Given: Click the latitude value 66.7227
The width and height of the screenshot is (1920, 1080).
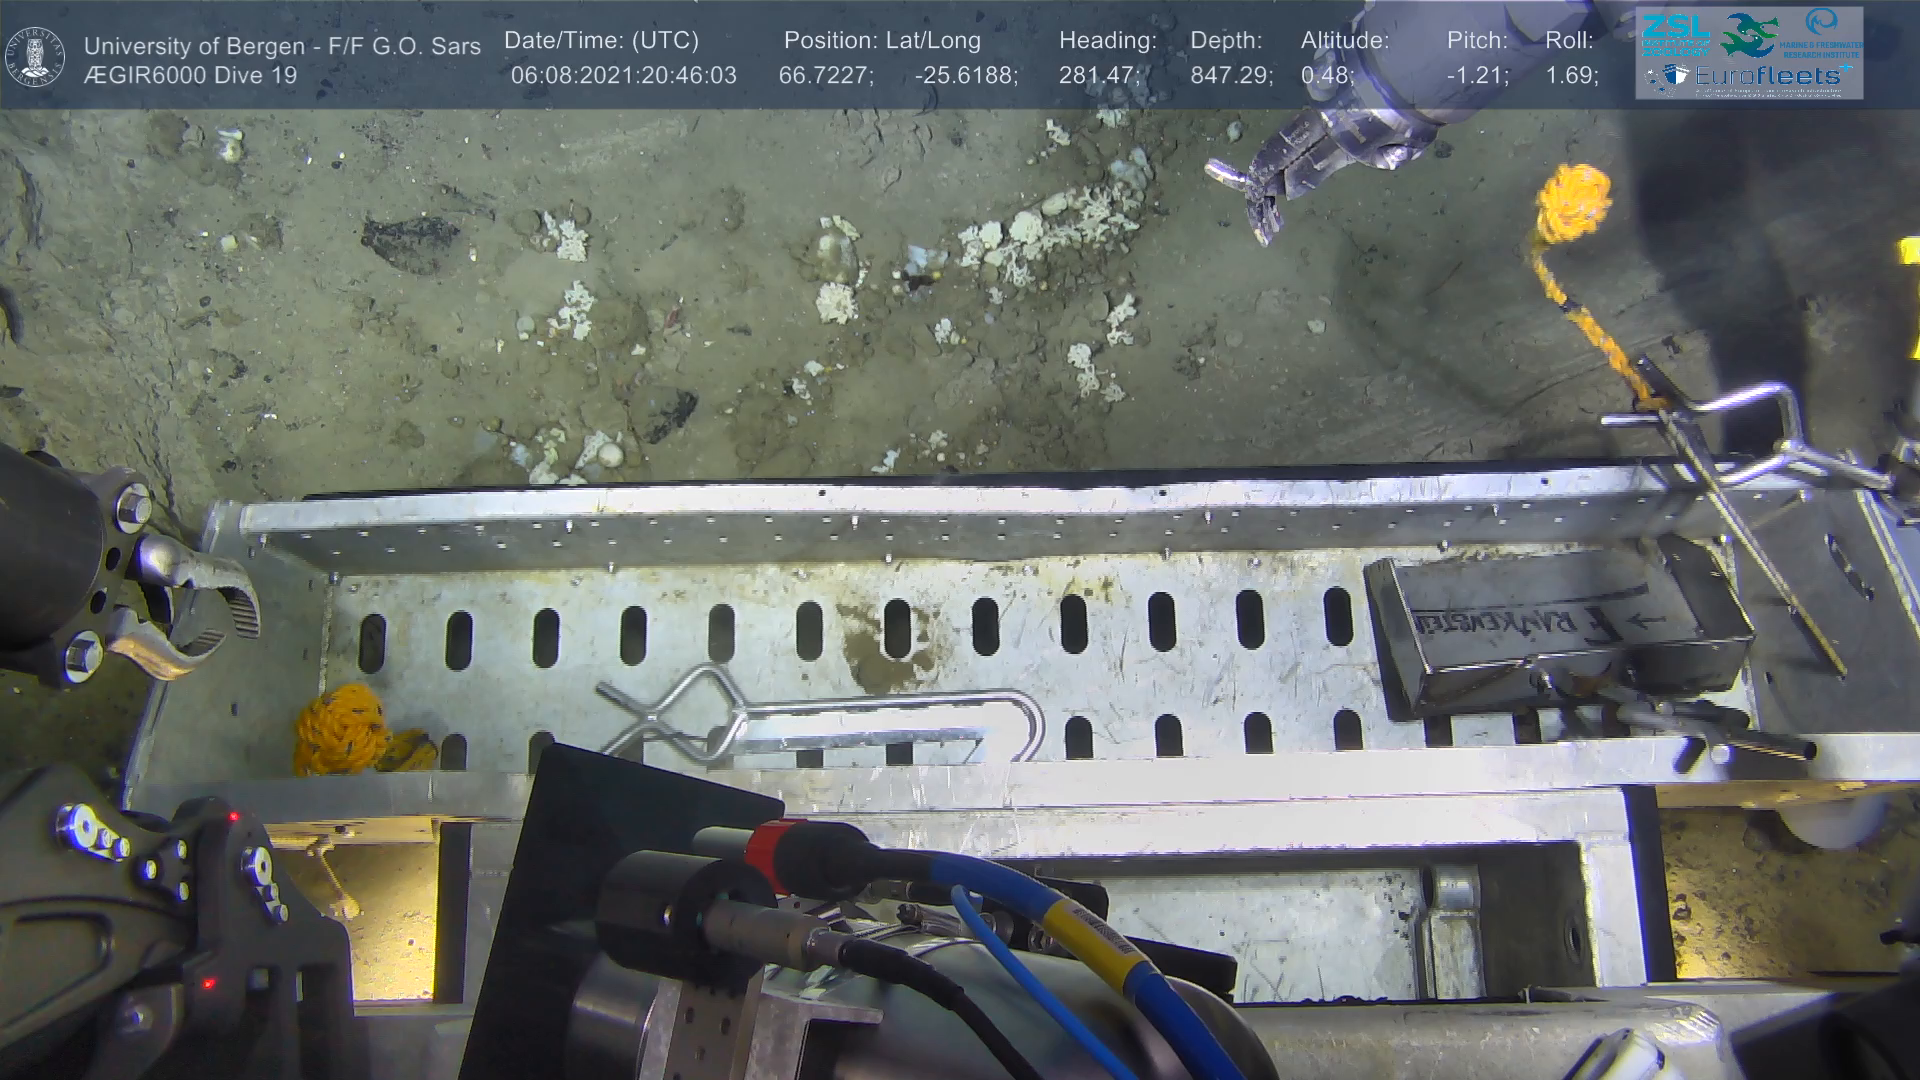Looking at the screenshot, I should point(826,76).
